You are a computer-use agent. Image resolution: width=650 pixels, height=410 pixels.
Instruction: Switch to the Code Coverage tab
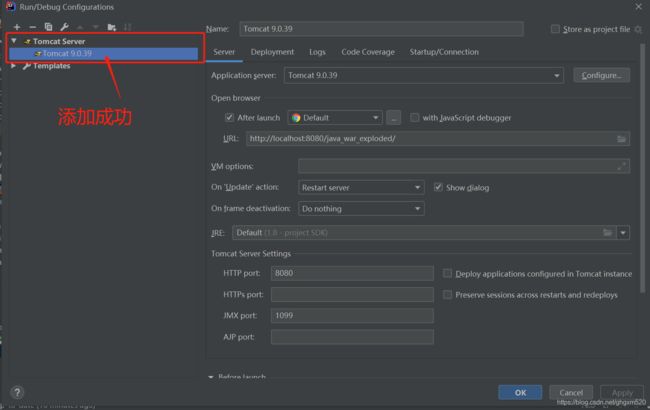click(x=368, y=52)
